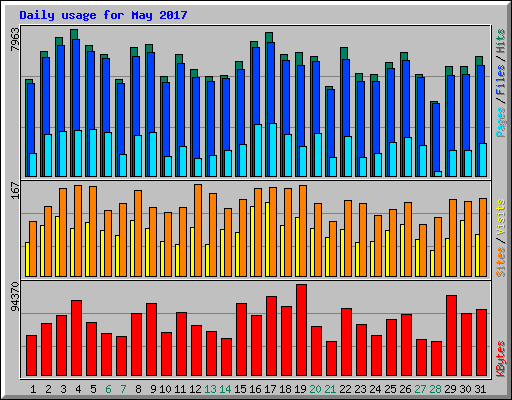Click day label 1 on the x-axis

(x=33, y=389)
